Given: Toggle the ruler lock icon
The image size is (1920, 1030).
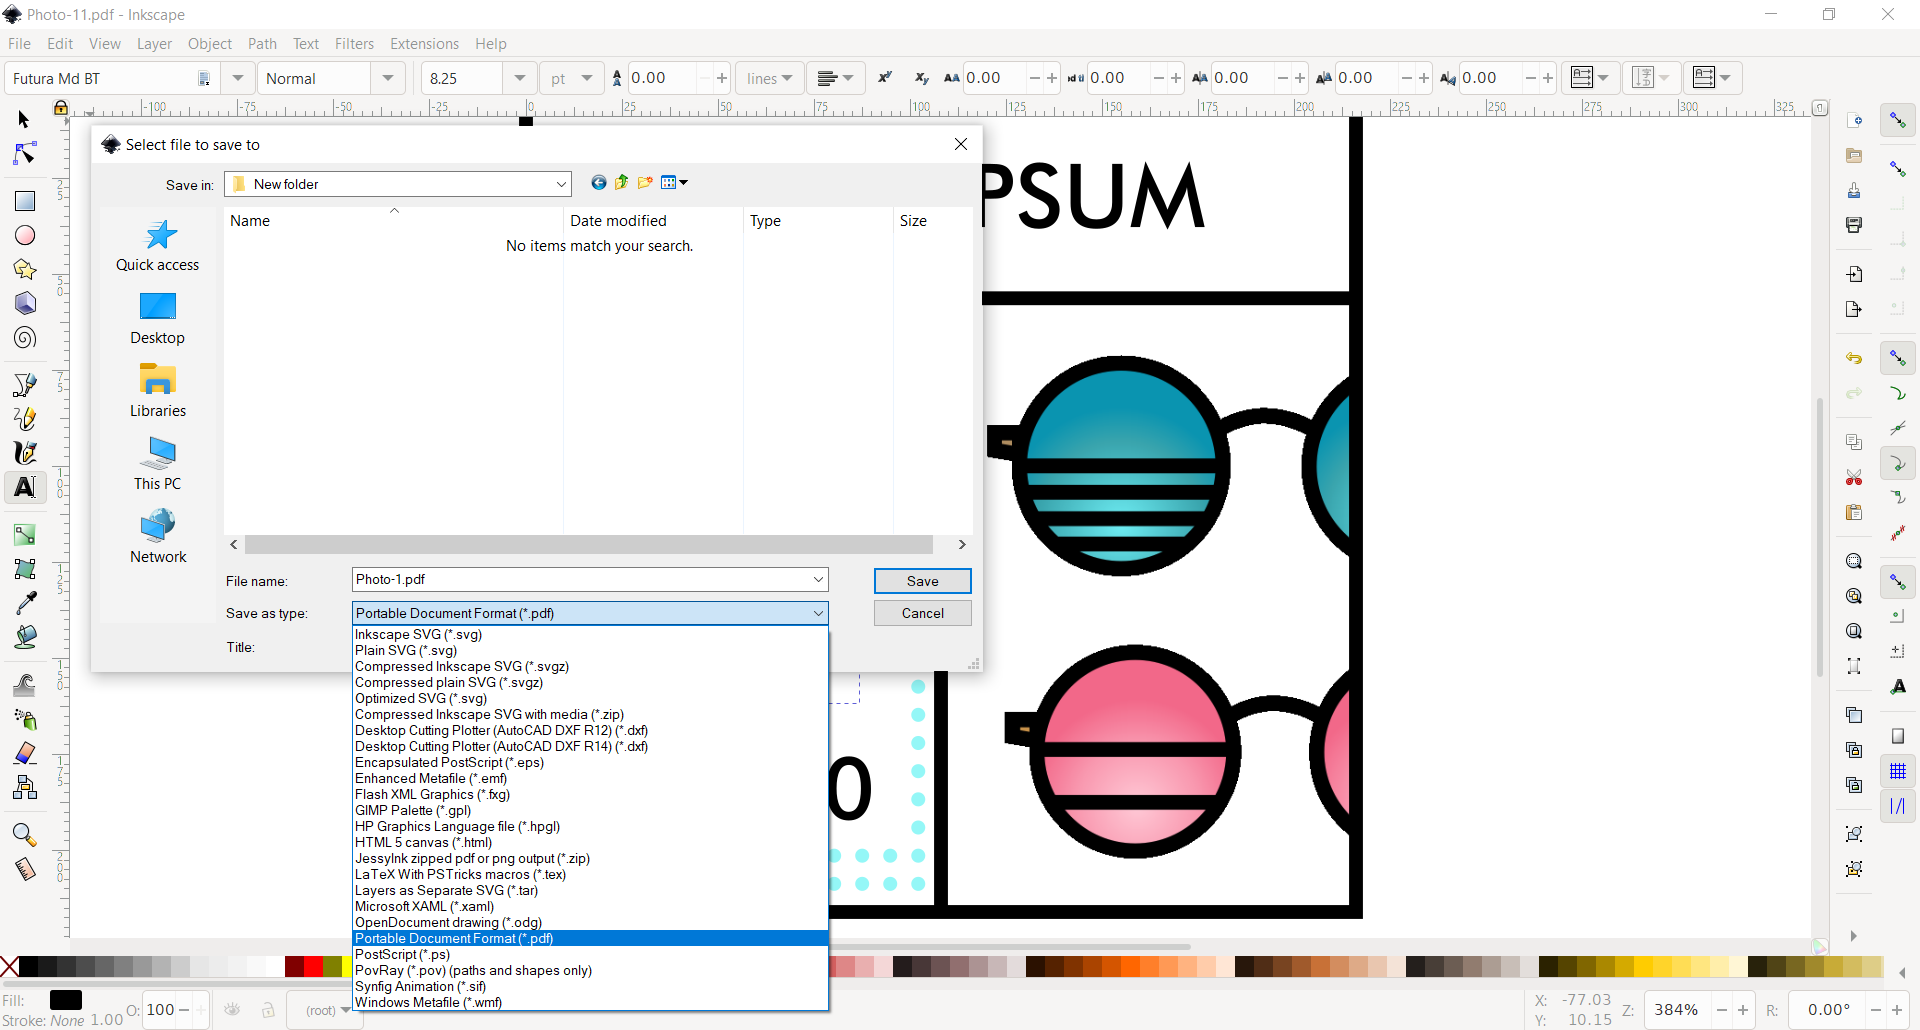Looking at the screenshot, I should pos(61,108).
